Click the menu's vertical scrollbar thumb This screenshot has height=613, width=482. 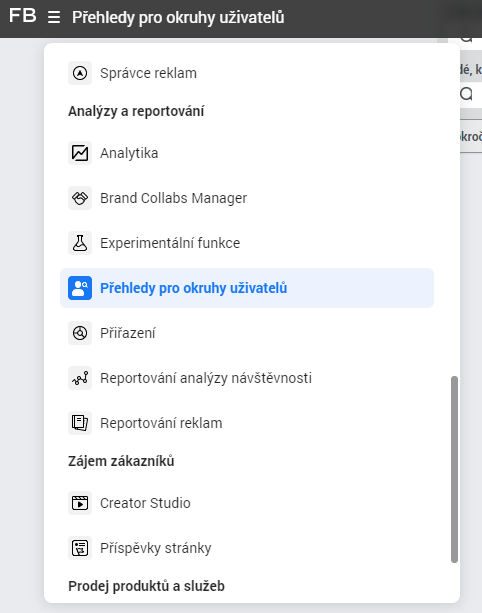point(454,469)
